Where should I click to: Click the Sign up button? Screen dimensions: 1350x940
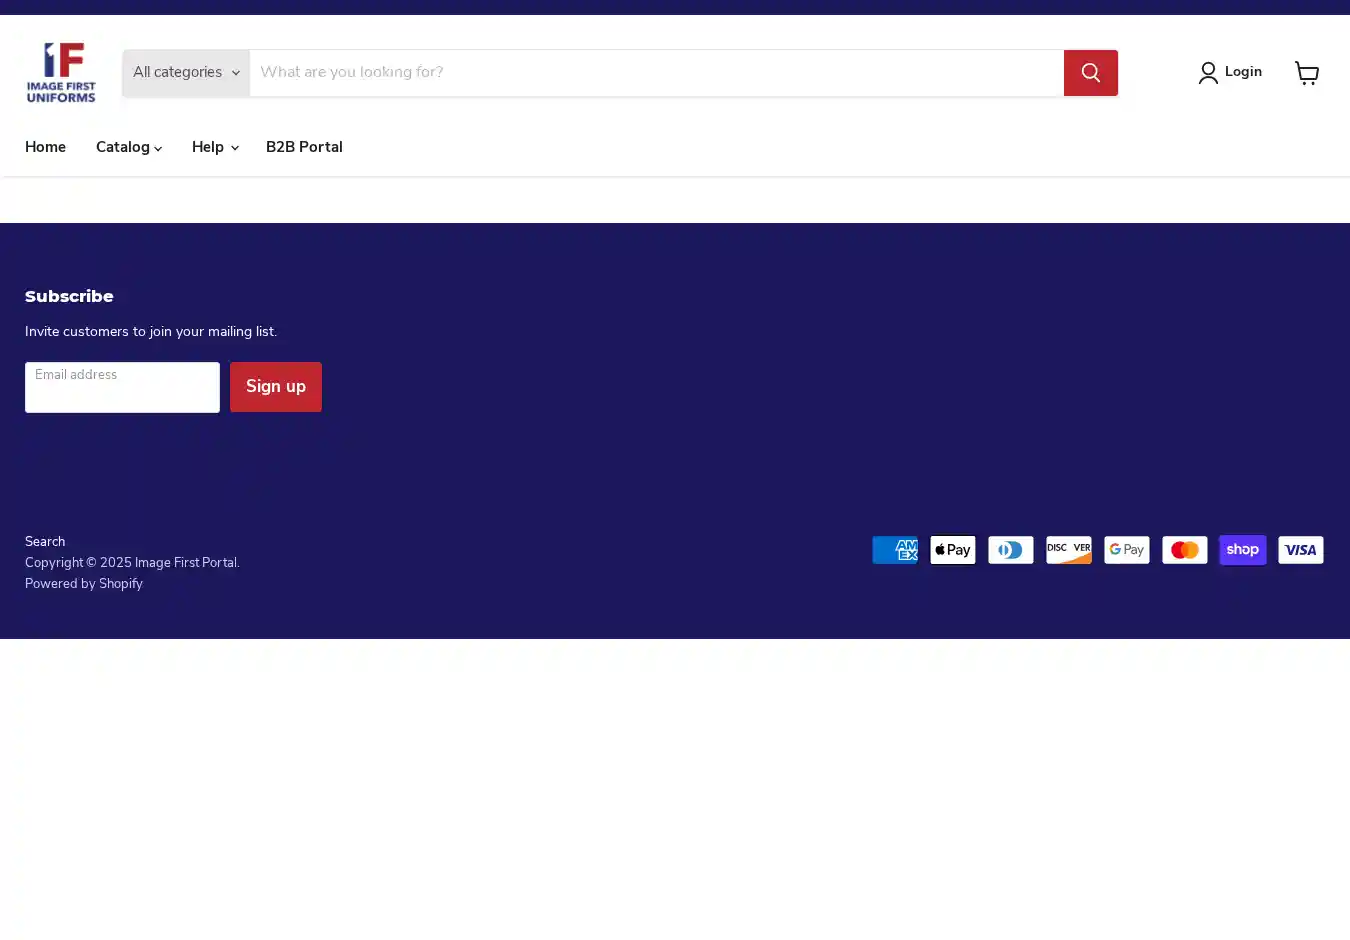coord(275,387)
